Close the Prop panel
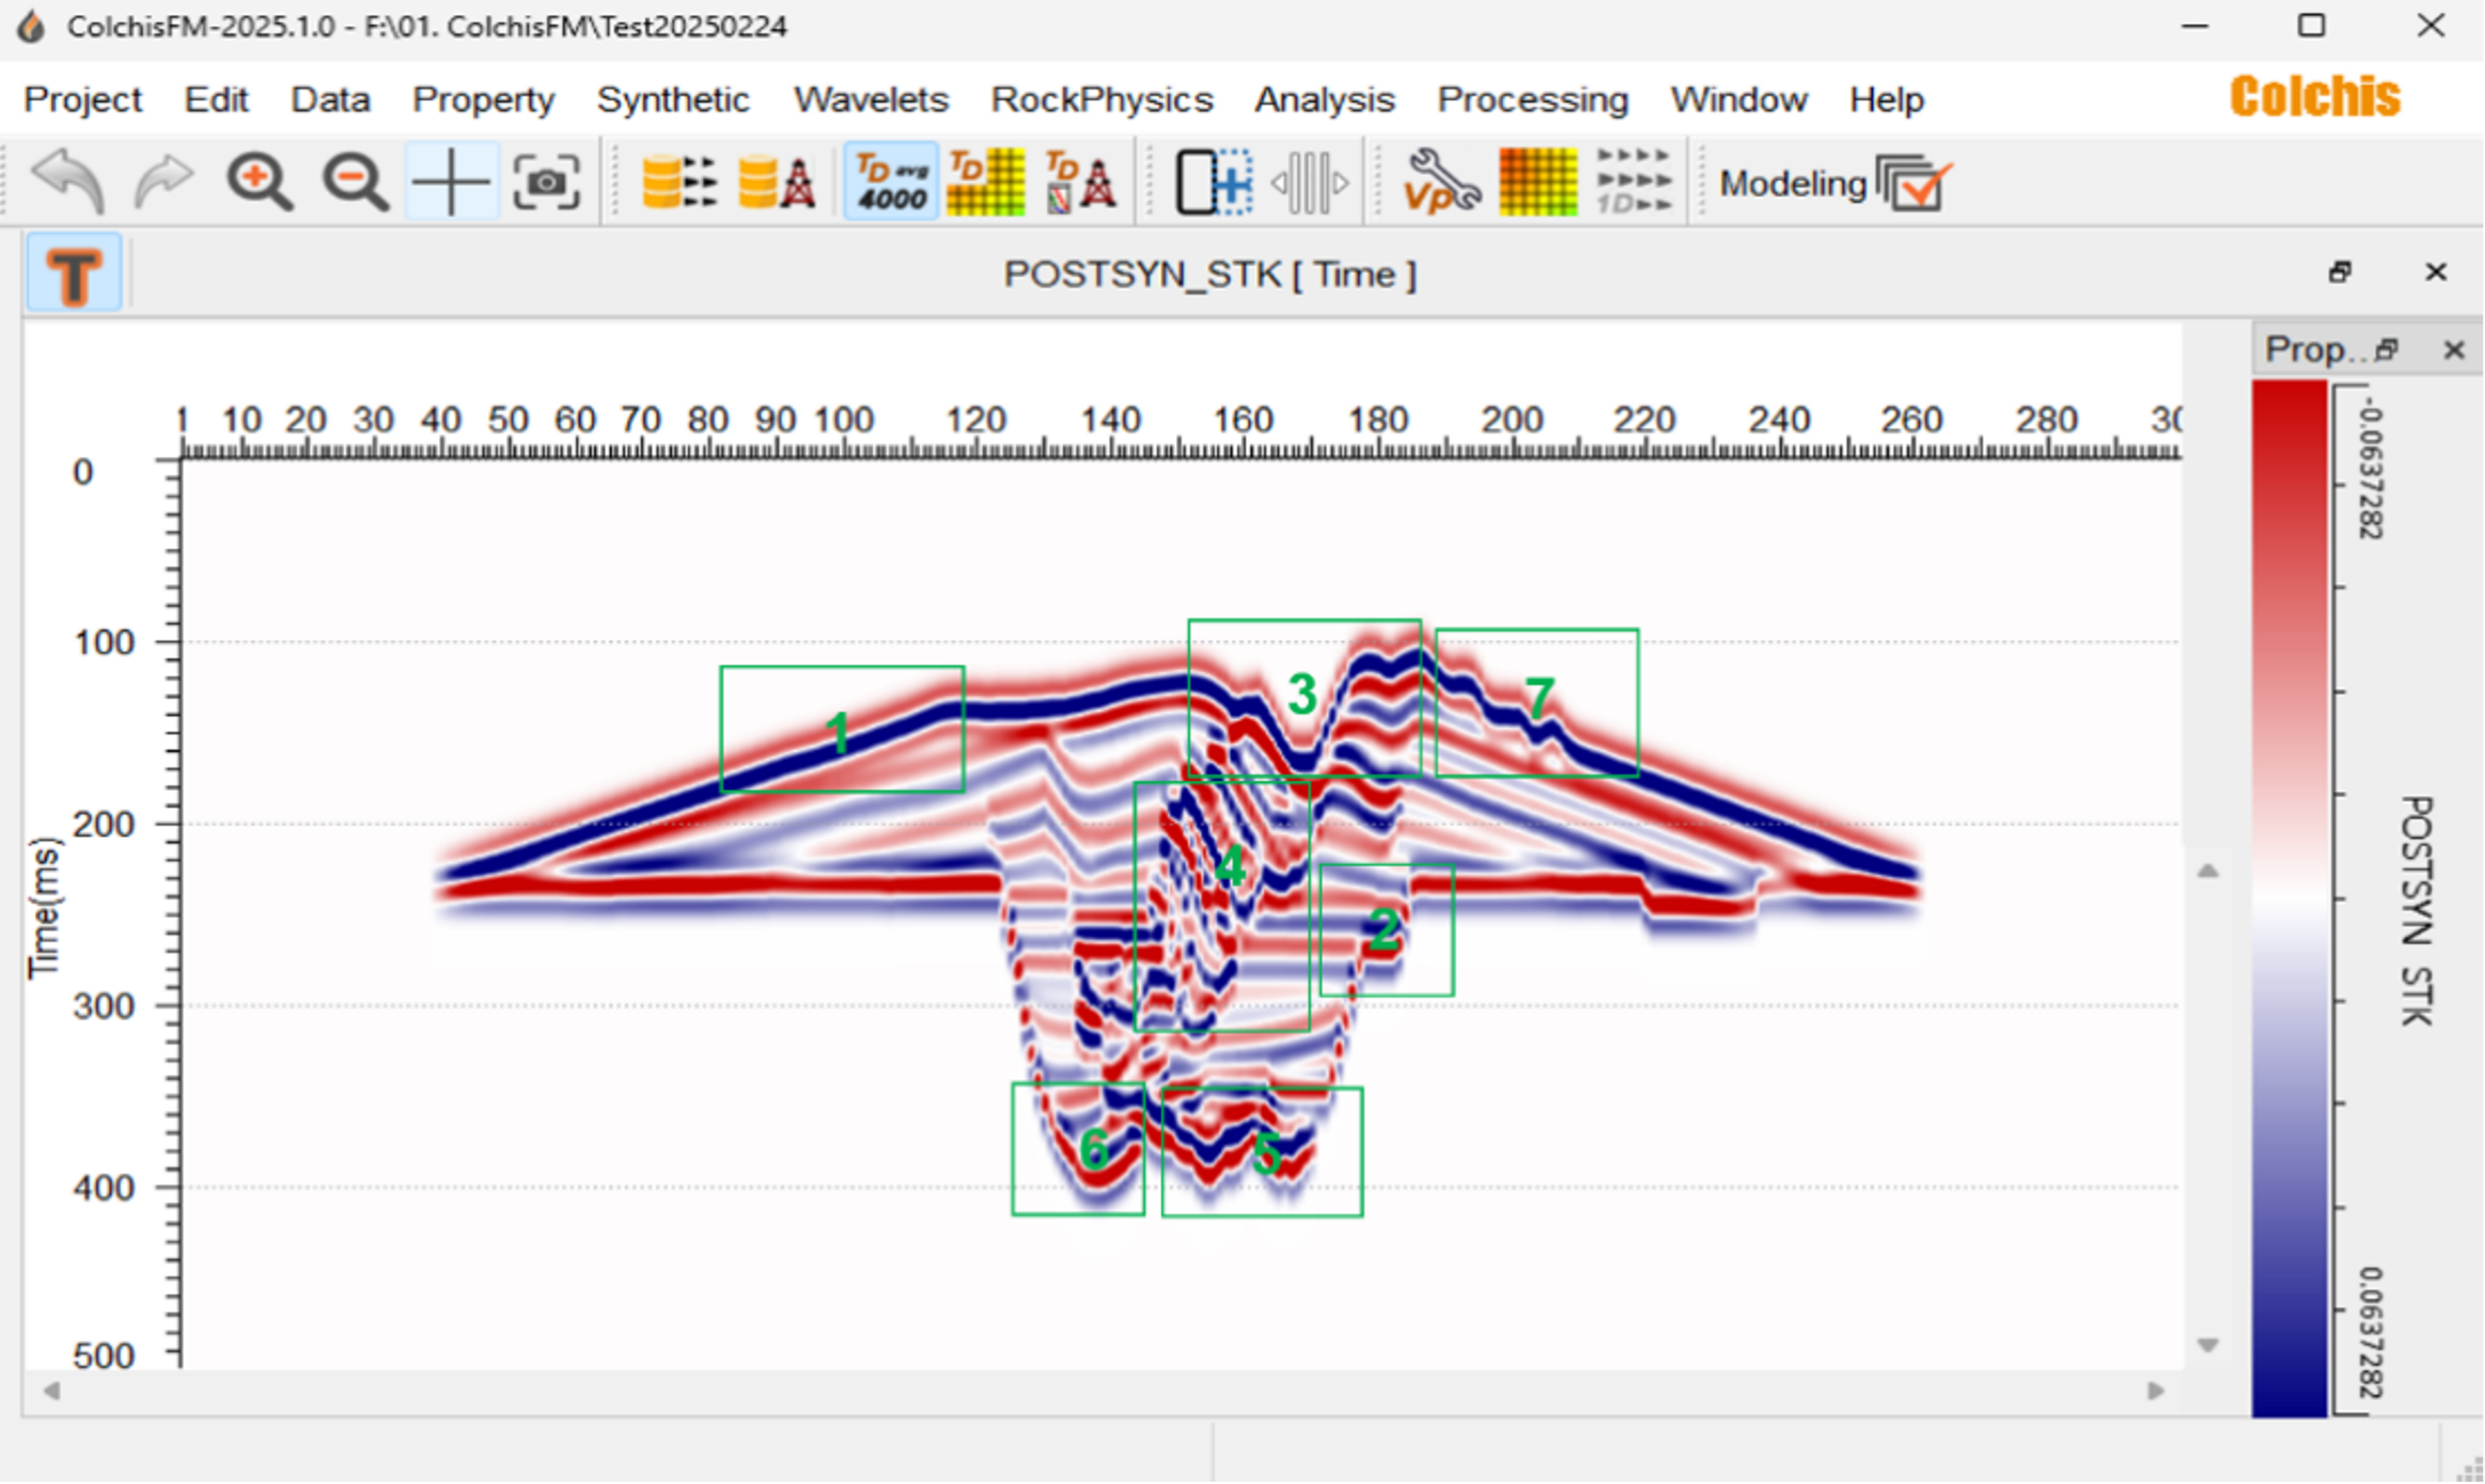 [x=2453, y=350]
